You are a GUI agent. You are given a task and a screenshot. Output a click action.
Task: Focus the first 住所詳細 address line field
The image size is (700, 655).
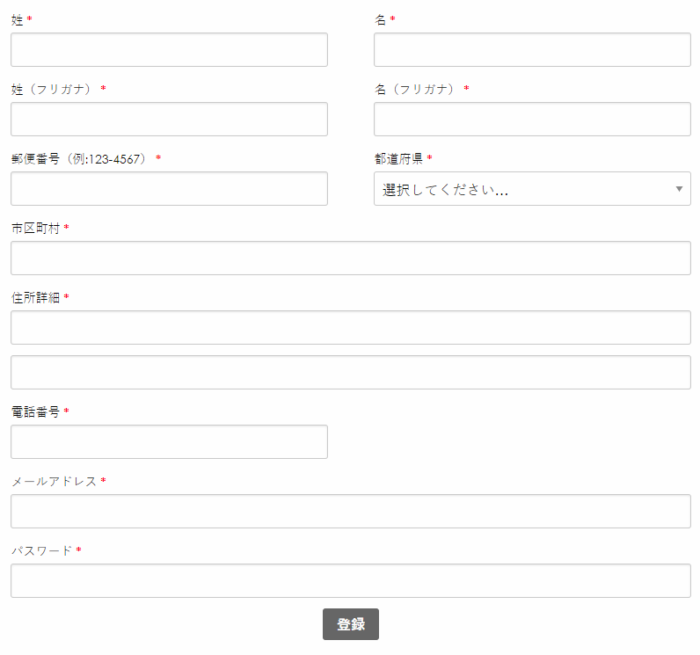click(x=350, y=327)
